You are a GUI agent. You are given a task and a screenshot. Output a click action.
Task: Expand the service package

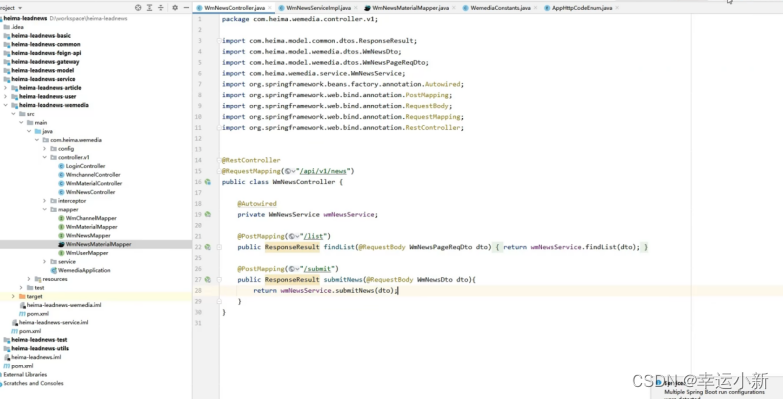click(44, 262)
